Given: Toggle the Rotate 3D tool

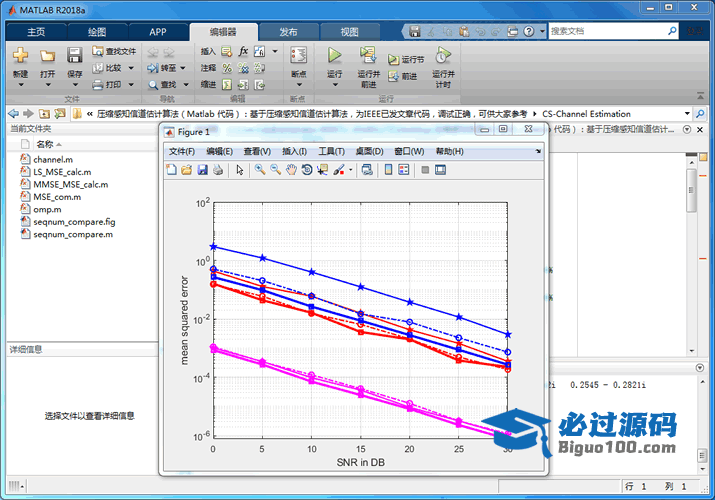Looking at the screenshot, I should [x=307, y=170].
